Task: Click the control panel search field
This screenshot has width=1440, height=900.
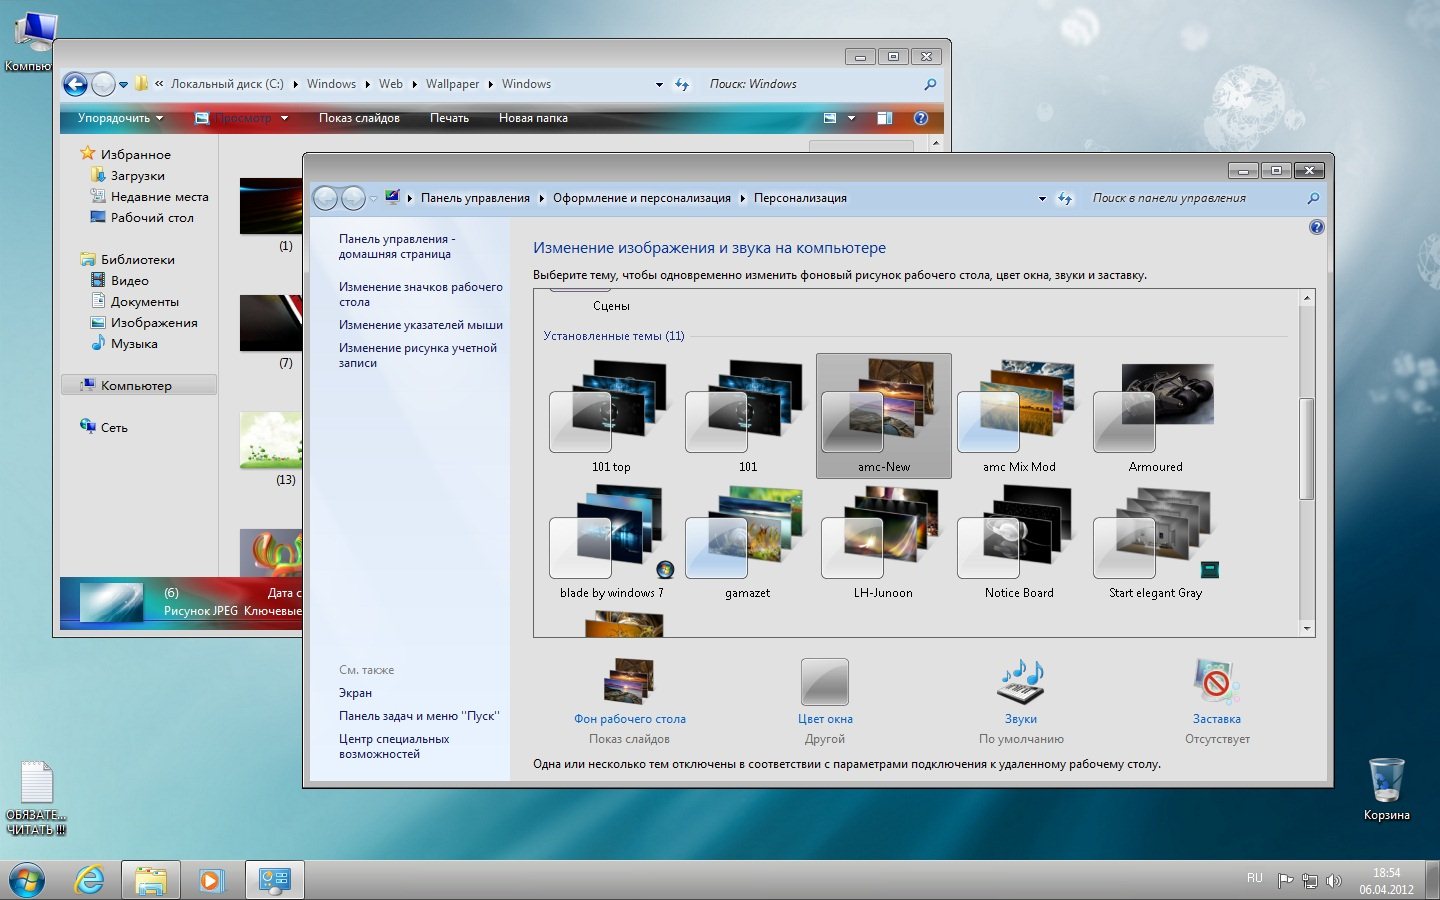Action: tap(1190, 198)
